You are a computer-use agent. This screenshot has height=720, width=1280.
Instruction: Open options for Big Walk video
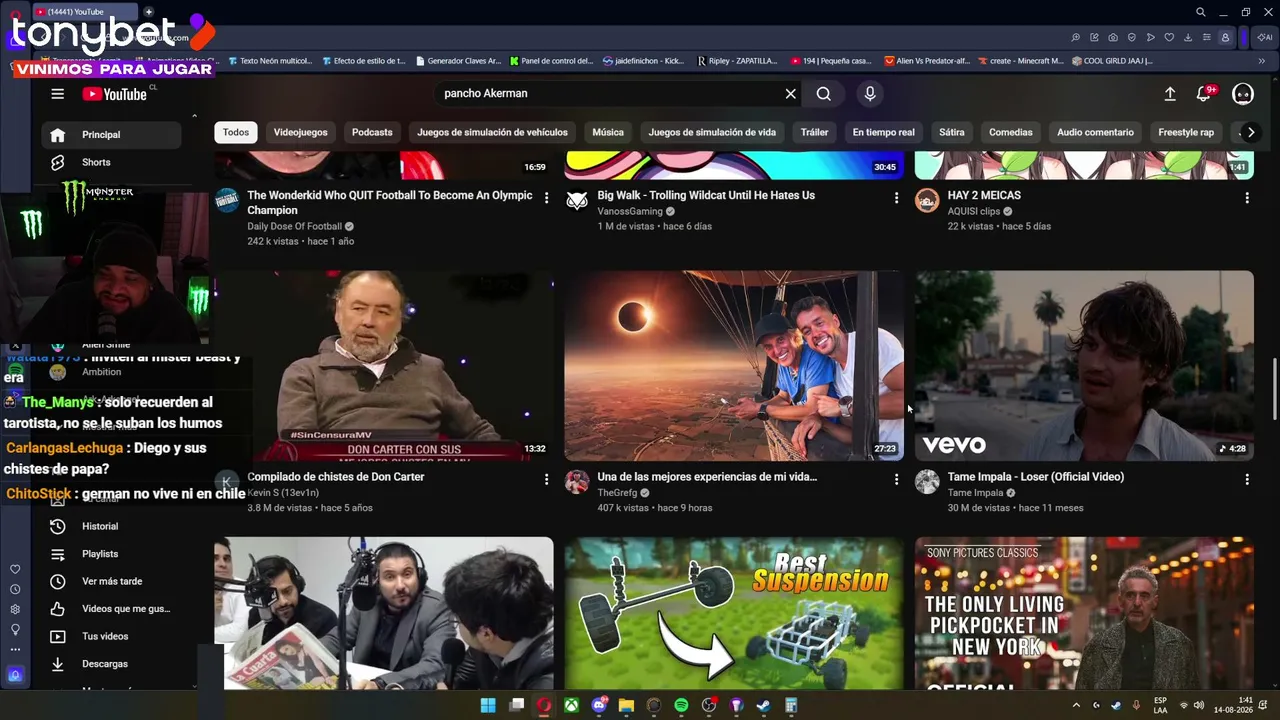pos(896,198)
